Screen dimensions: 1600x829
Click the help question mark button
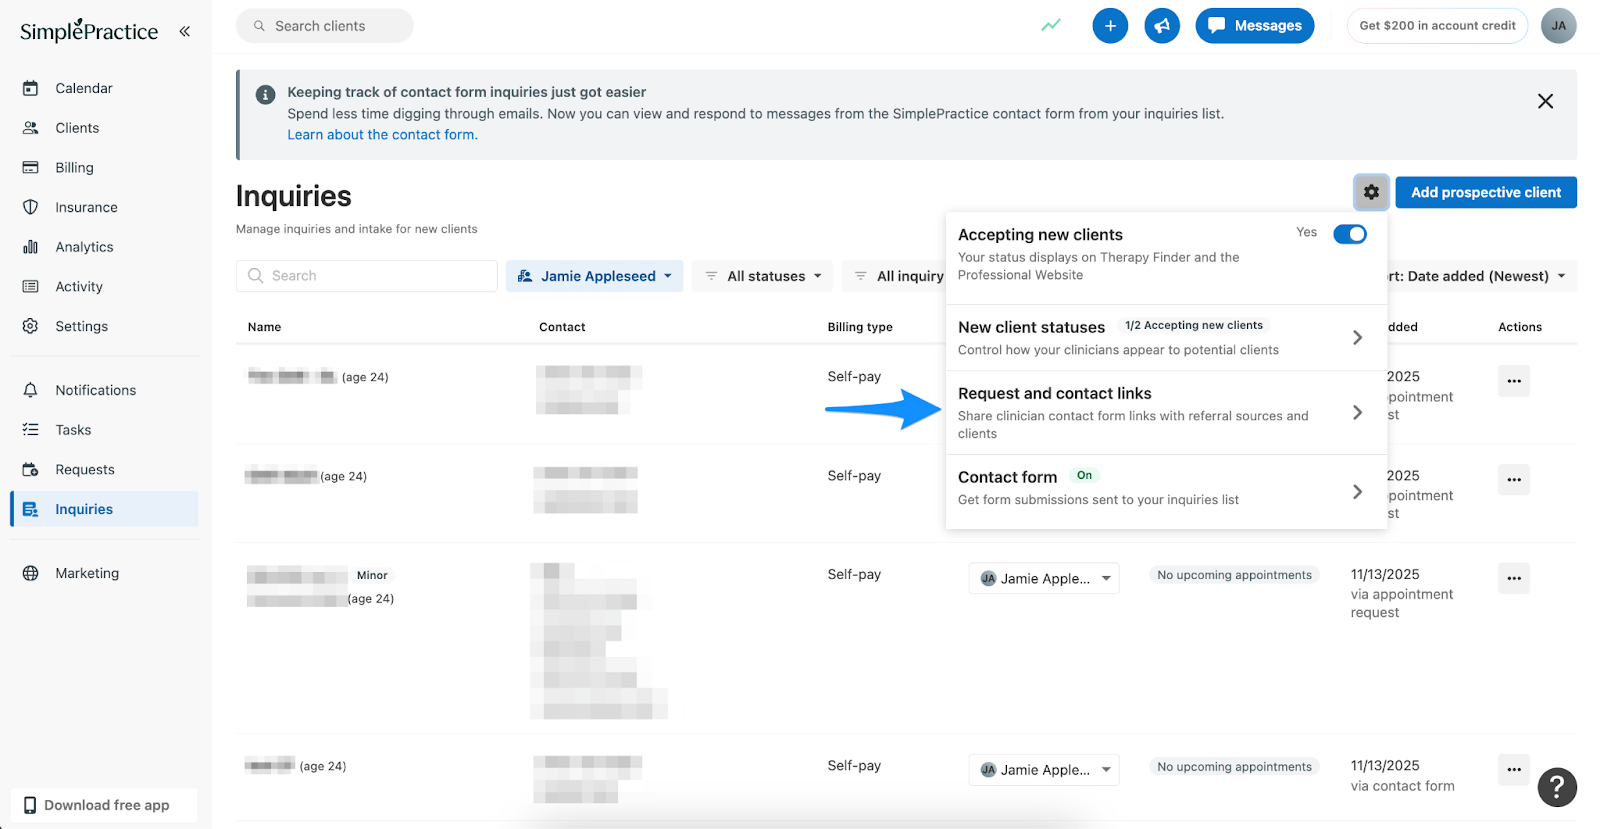coord(1557,787)
